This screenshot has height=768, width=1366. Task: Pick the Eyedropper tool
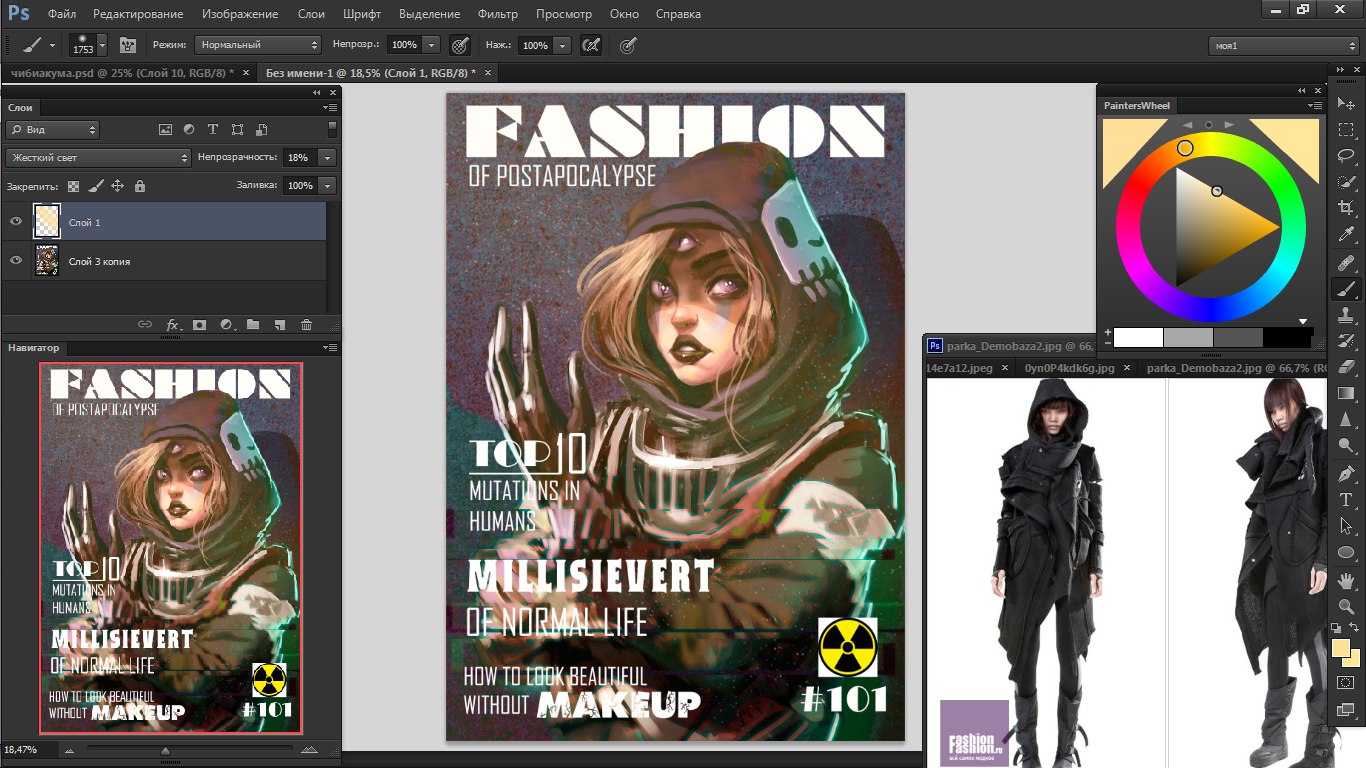click(x=1346, y=235)
